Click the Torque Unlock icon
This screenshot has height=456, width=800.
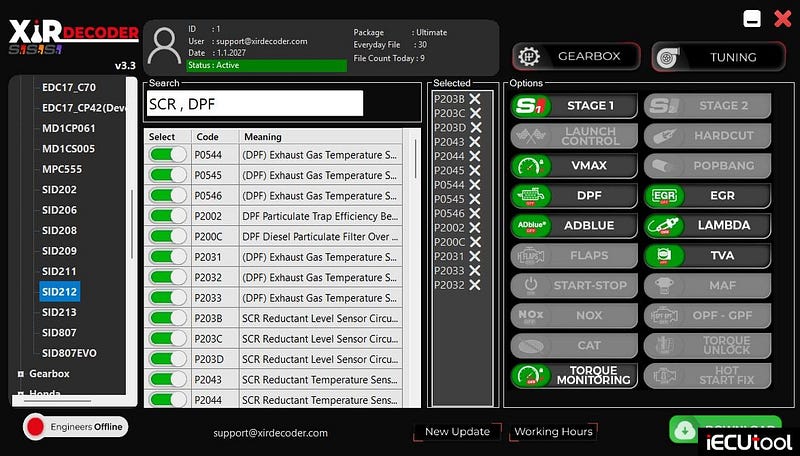(663, 346)
